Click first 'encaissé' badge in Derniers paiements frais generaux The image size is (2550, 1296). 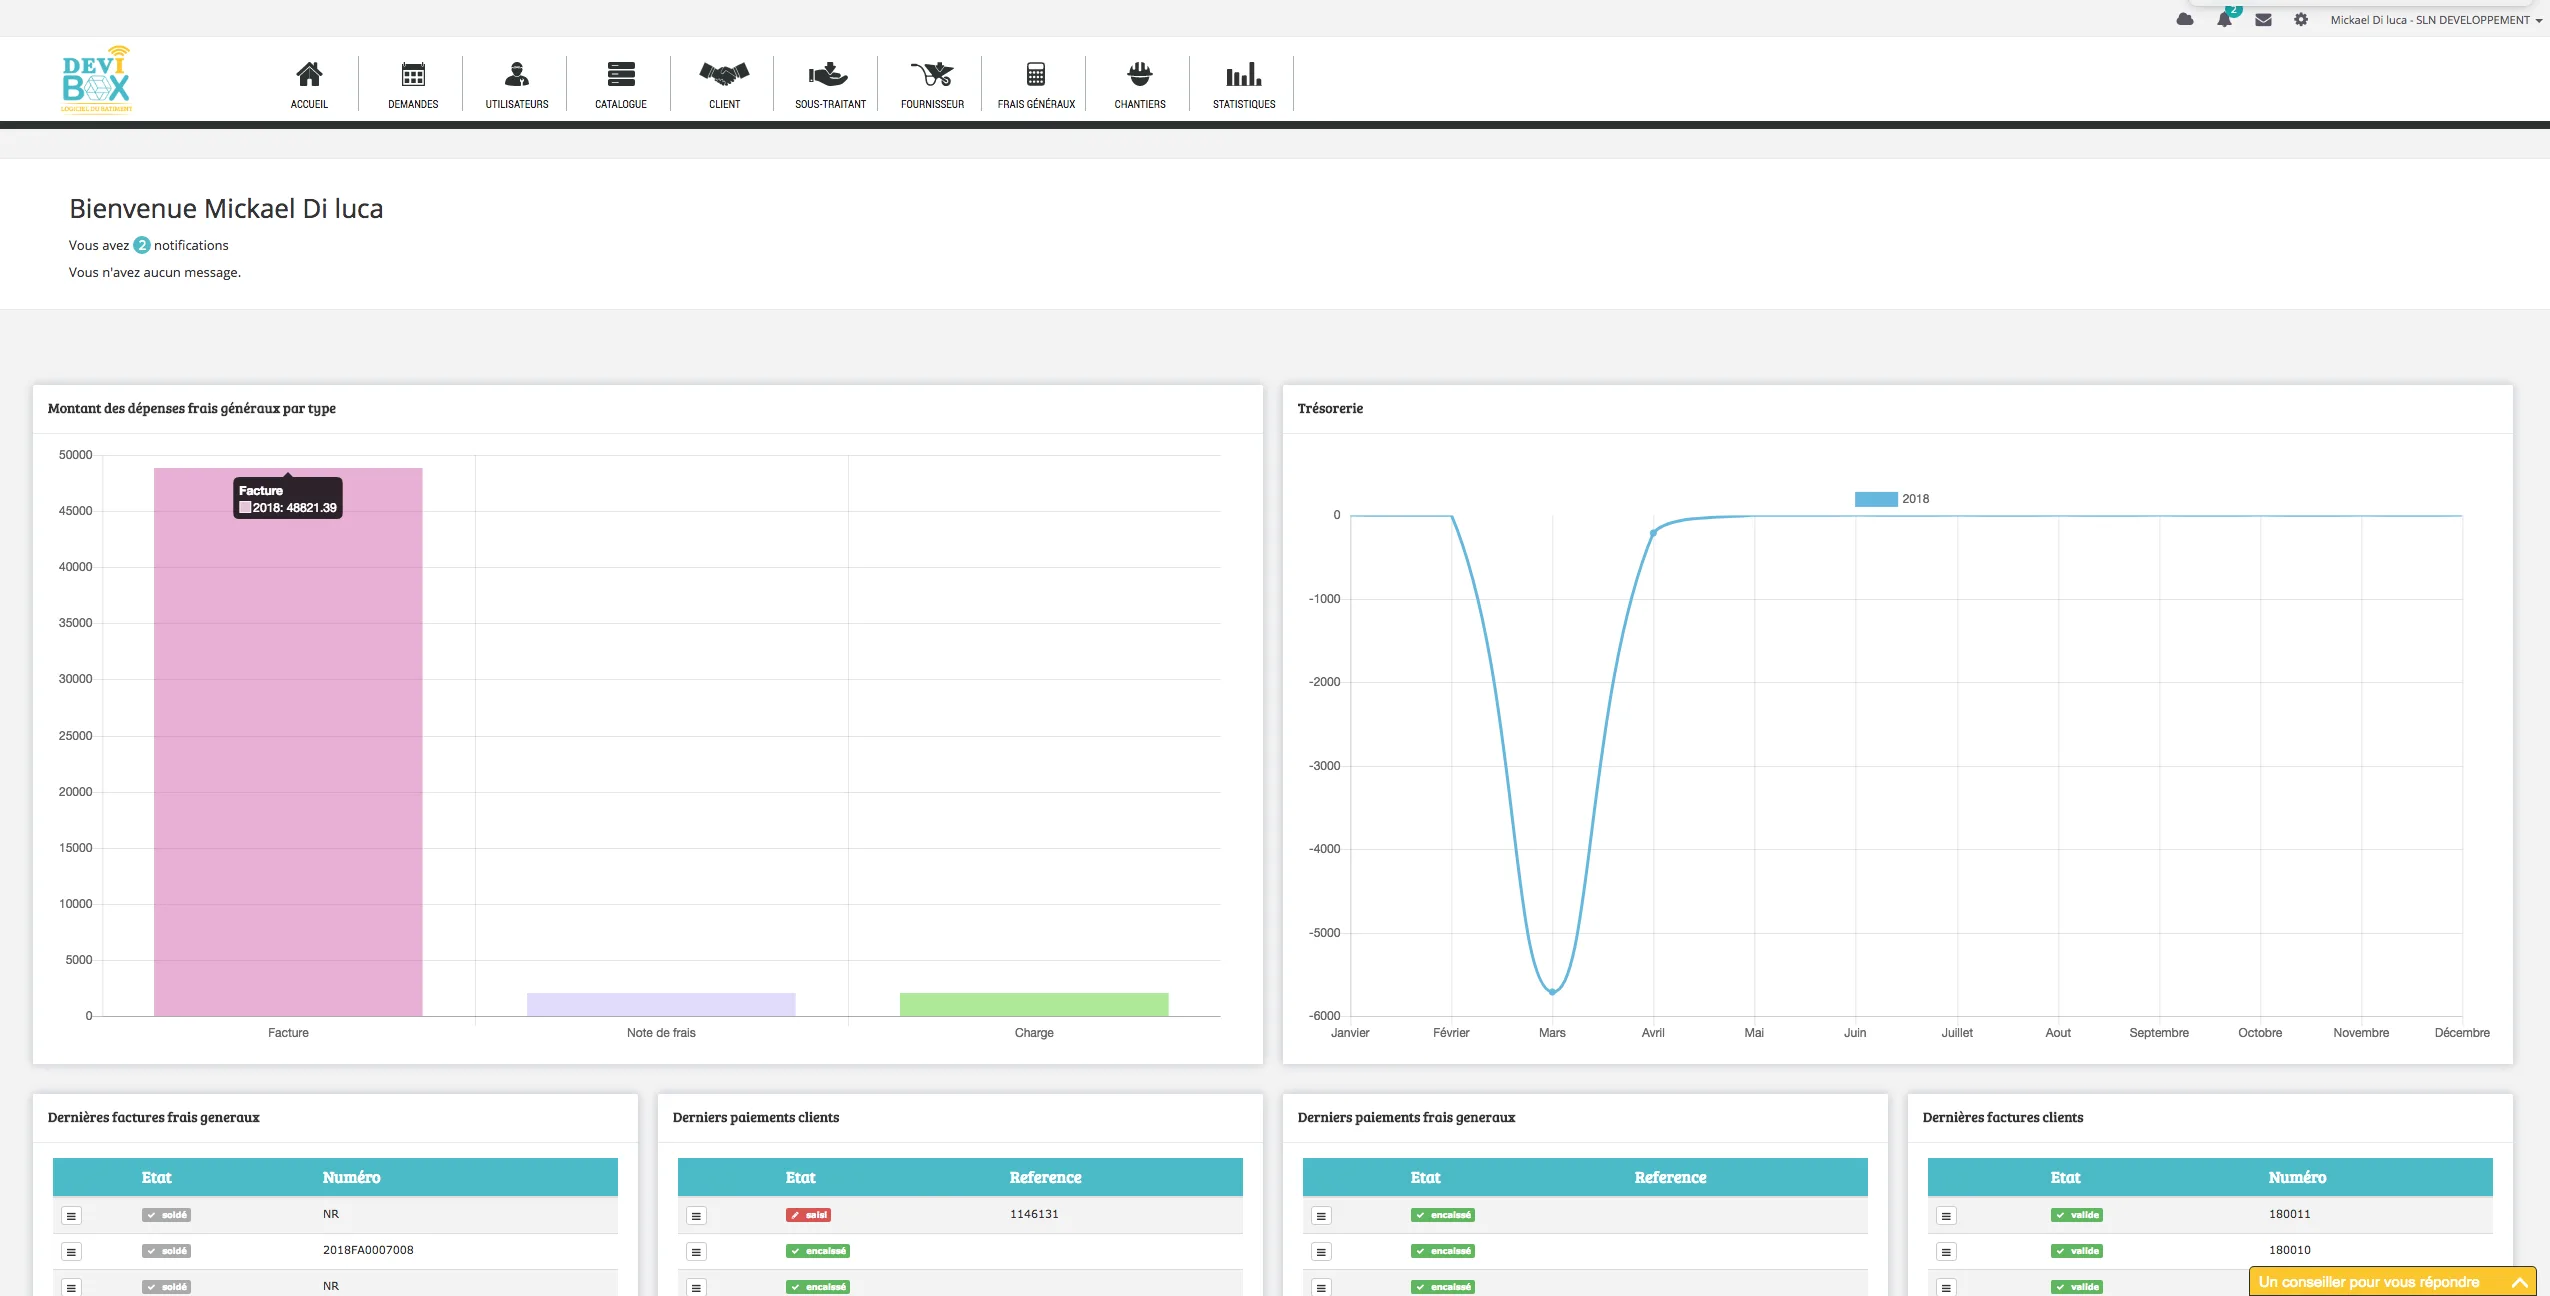pyautogui.click(x=1443, y=1215)
